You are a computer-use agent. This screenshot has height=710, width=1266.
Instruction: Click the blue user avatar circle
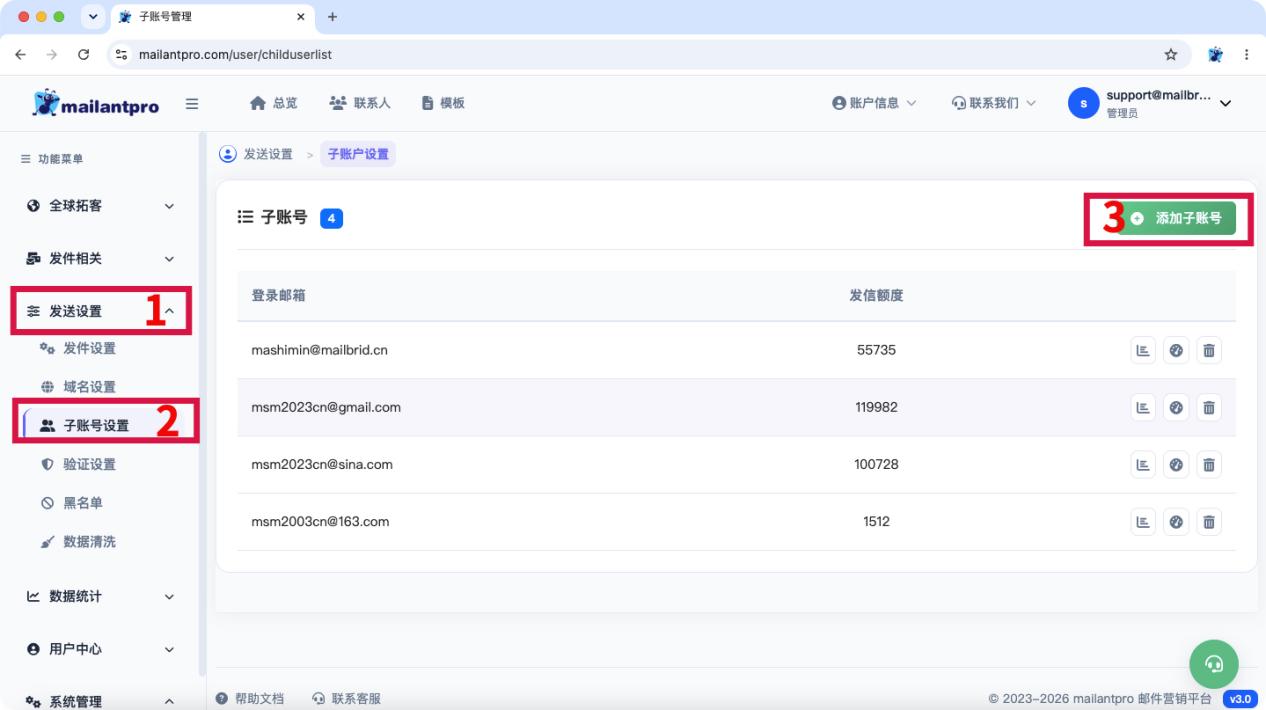point(1083,103)
